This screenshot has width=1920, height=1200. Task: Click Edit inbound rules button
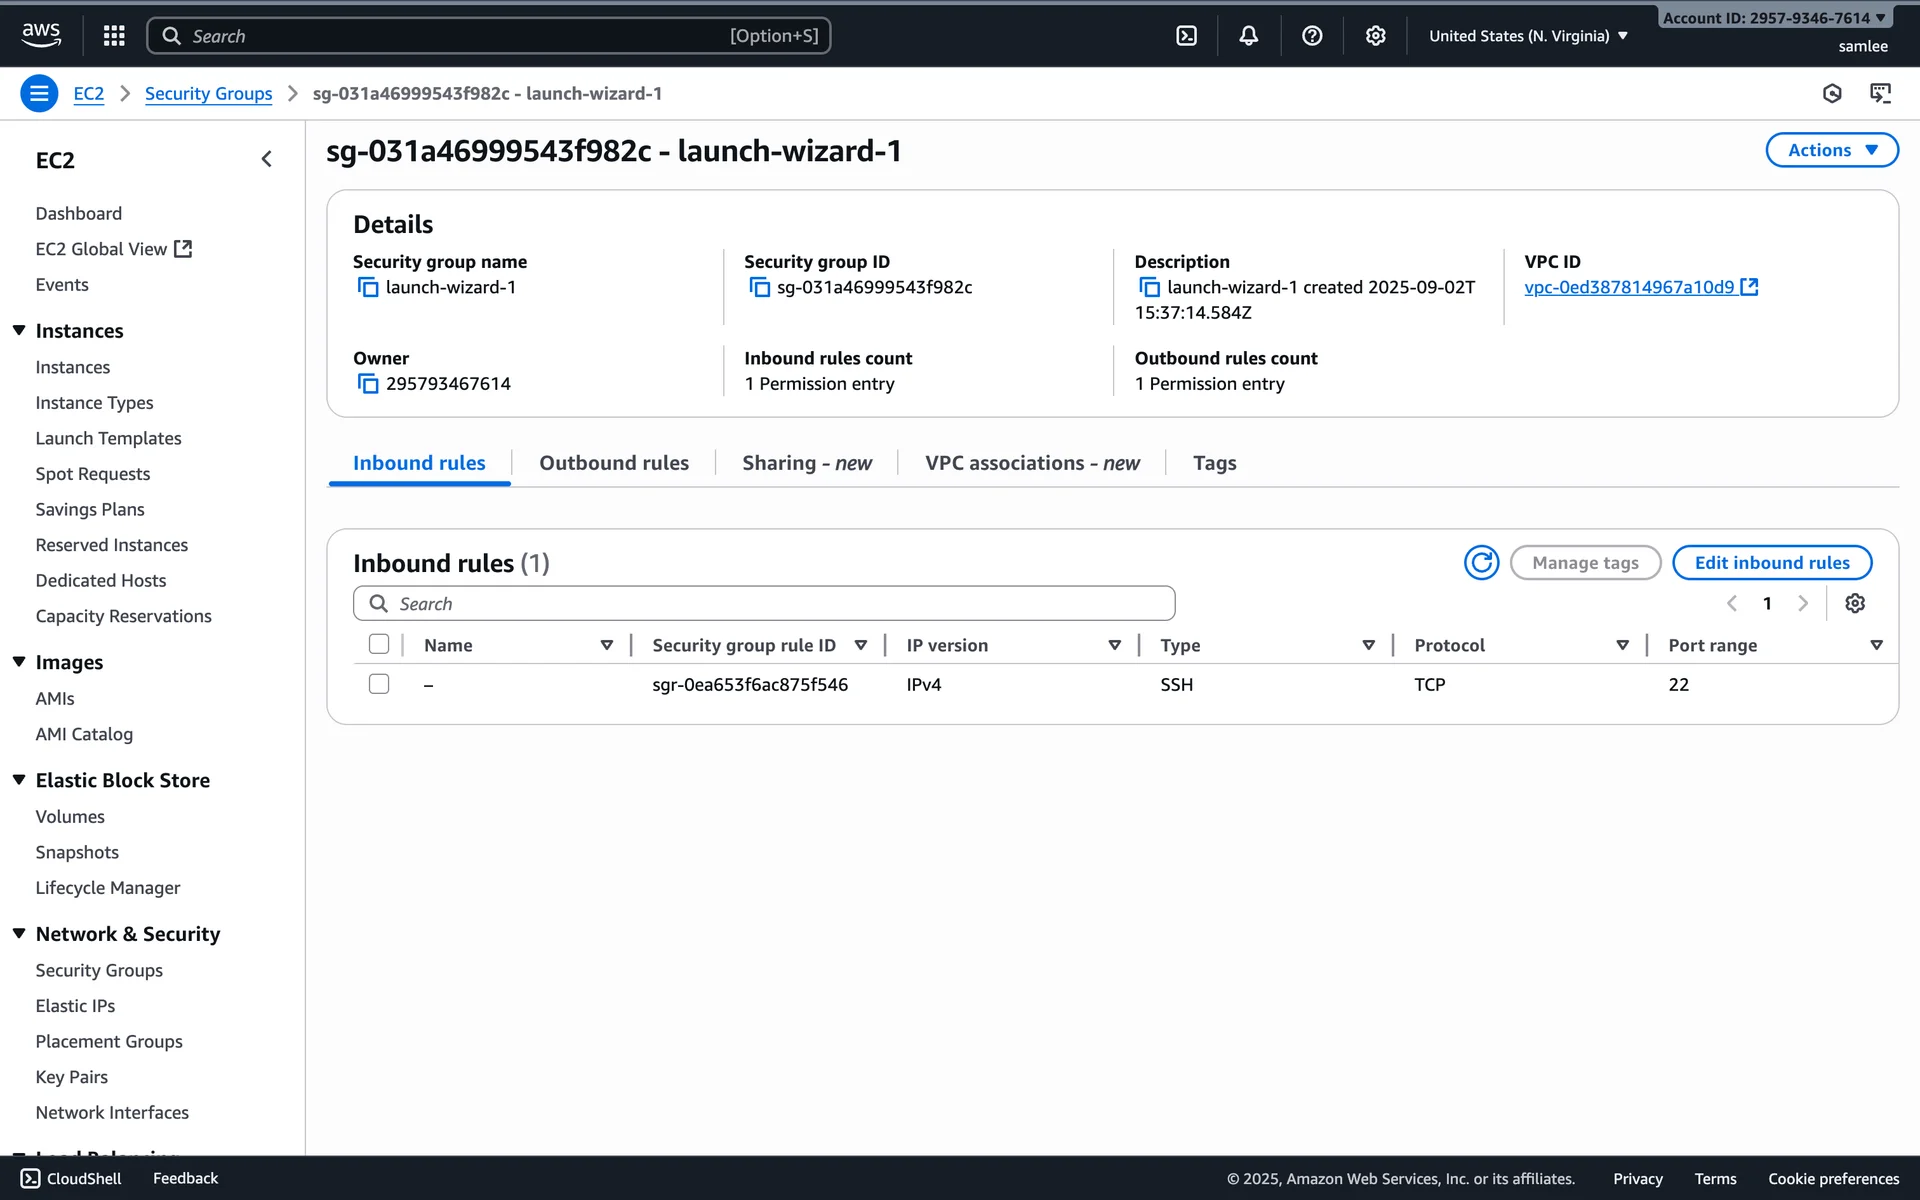(x=1771, y=563)
